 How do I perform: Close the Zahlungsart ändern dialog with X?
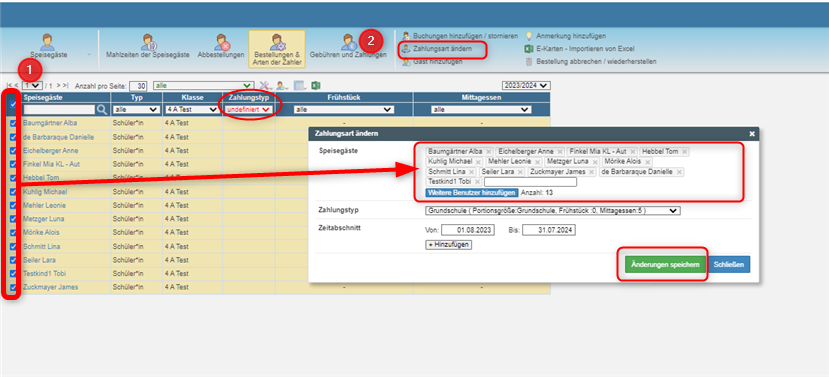[x=752, y=134]
